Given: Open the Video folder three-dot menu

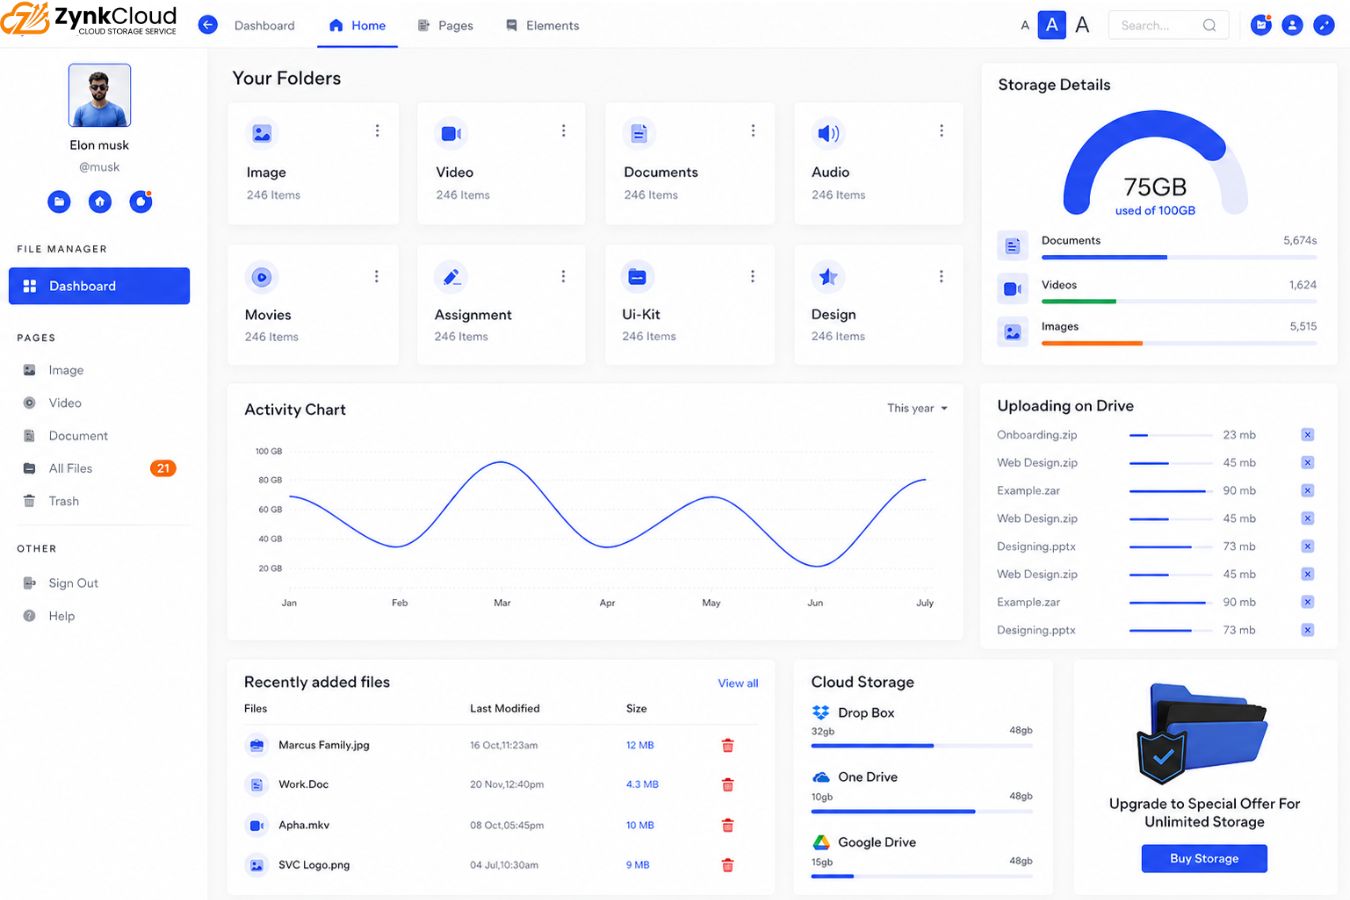Looking at the screenshot, I should tap(564, 131).
